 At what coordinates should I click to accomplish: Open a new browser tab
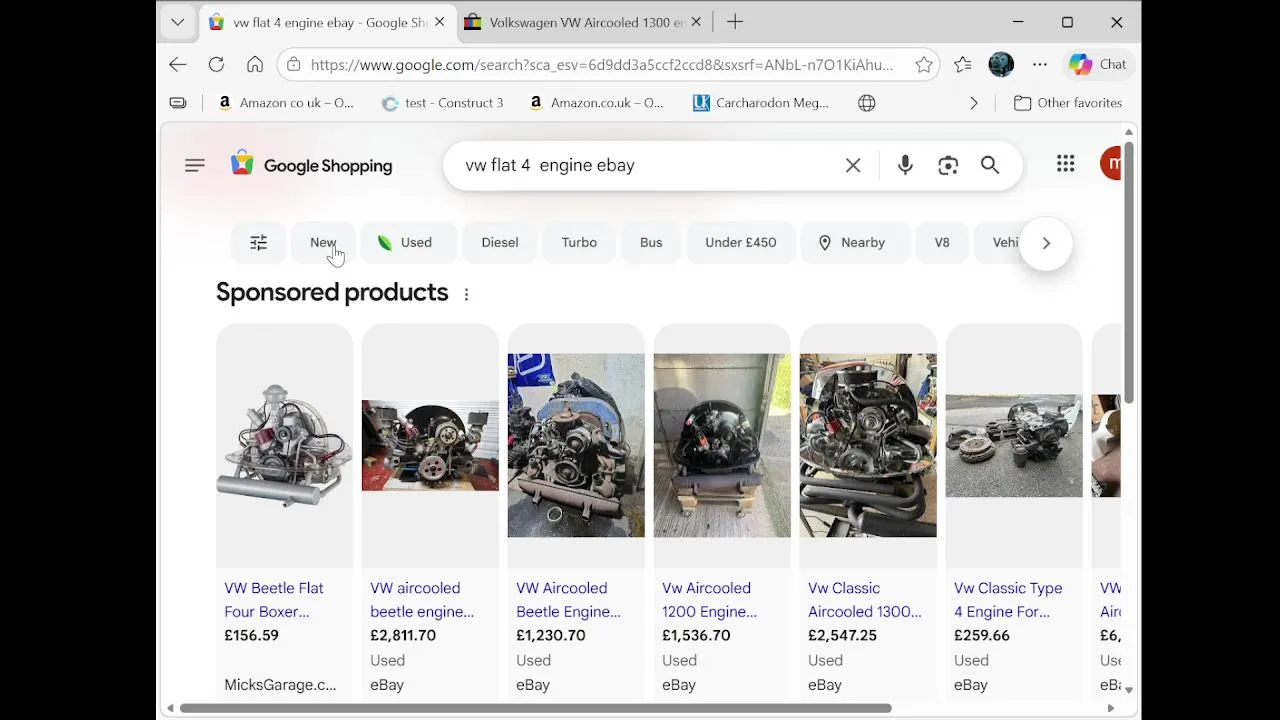click(x=735, y=22)
